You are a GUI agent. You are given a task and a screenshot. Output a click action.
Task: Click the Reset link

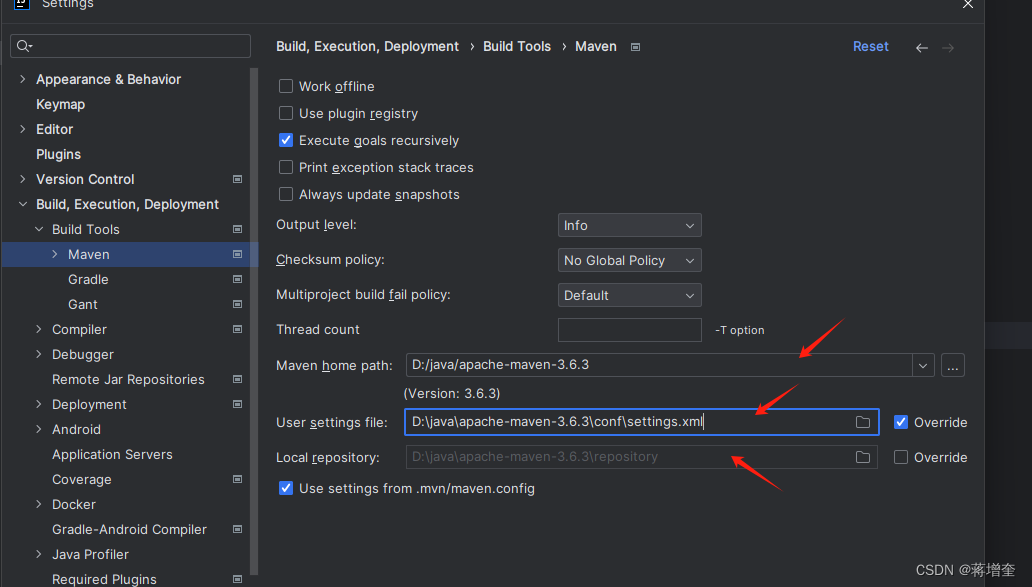coord(871,46)
